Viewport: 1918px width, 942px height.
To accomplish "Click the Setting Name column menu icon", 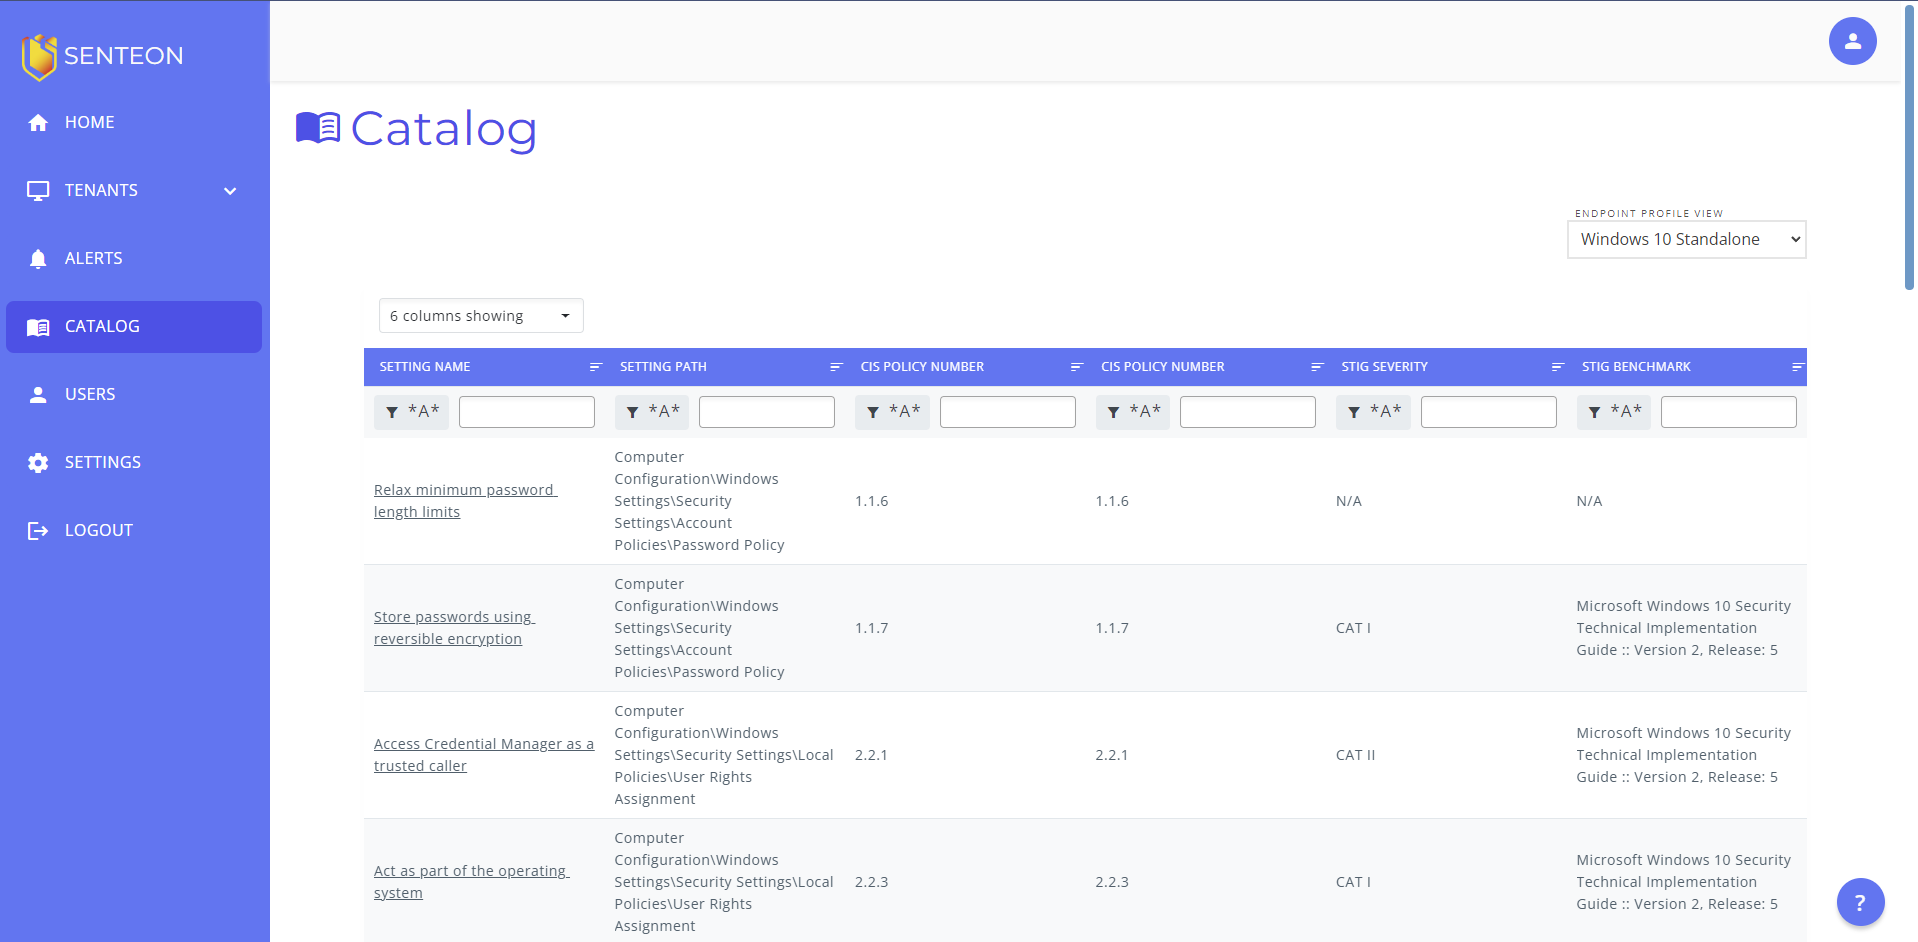I will tap(596, 367).
